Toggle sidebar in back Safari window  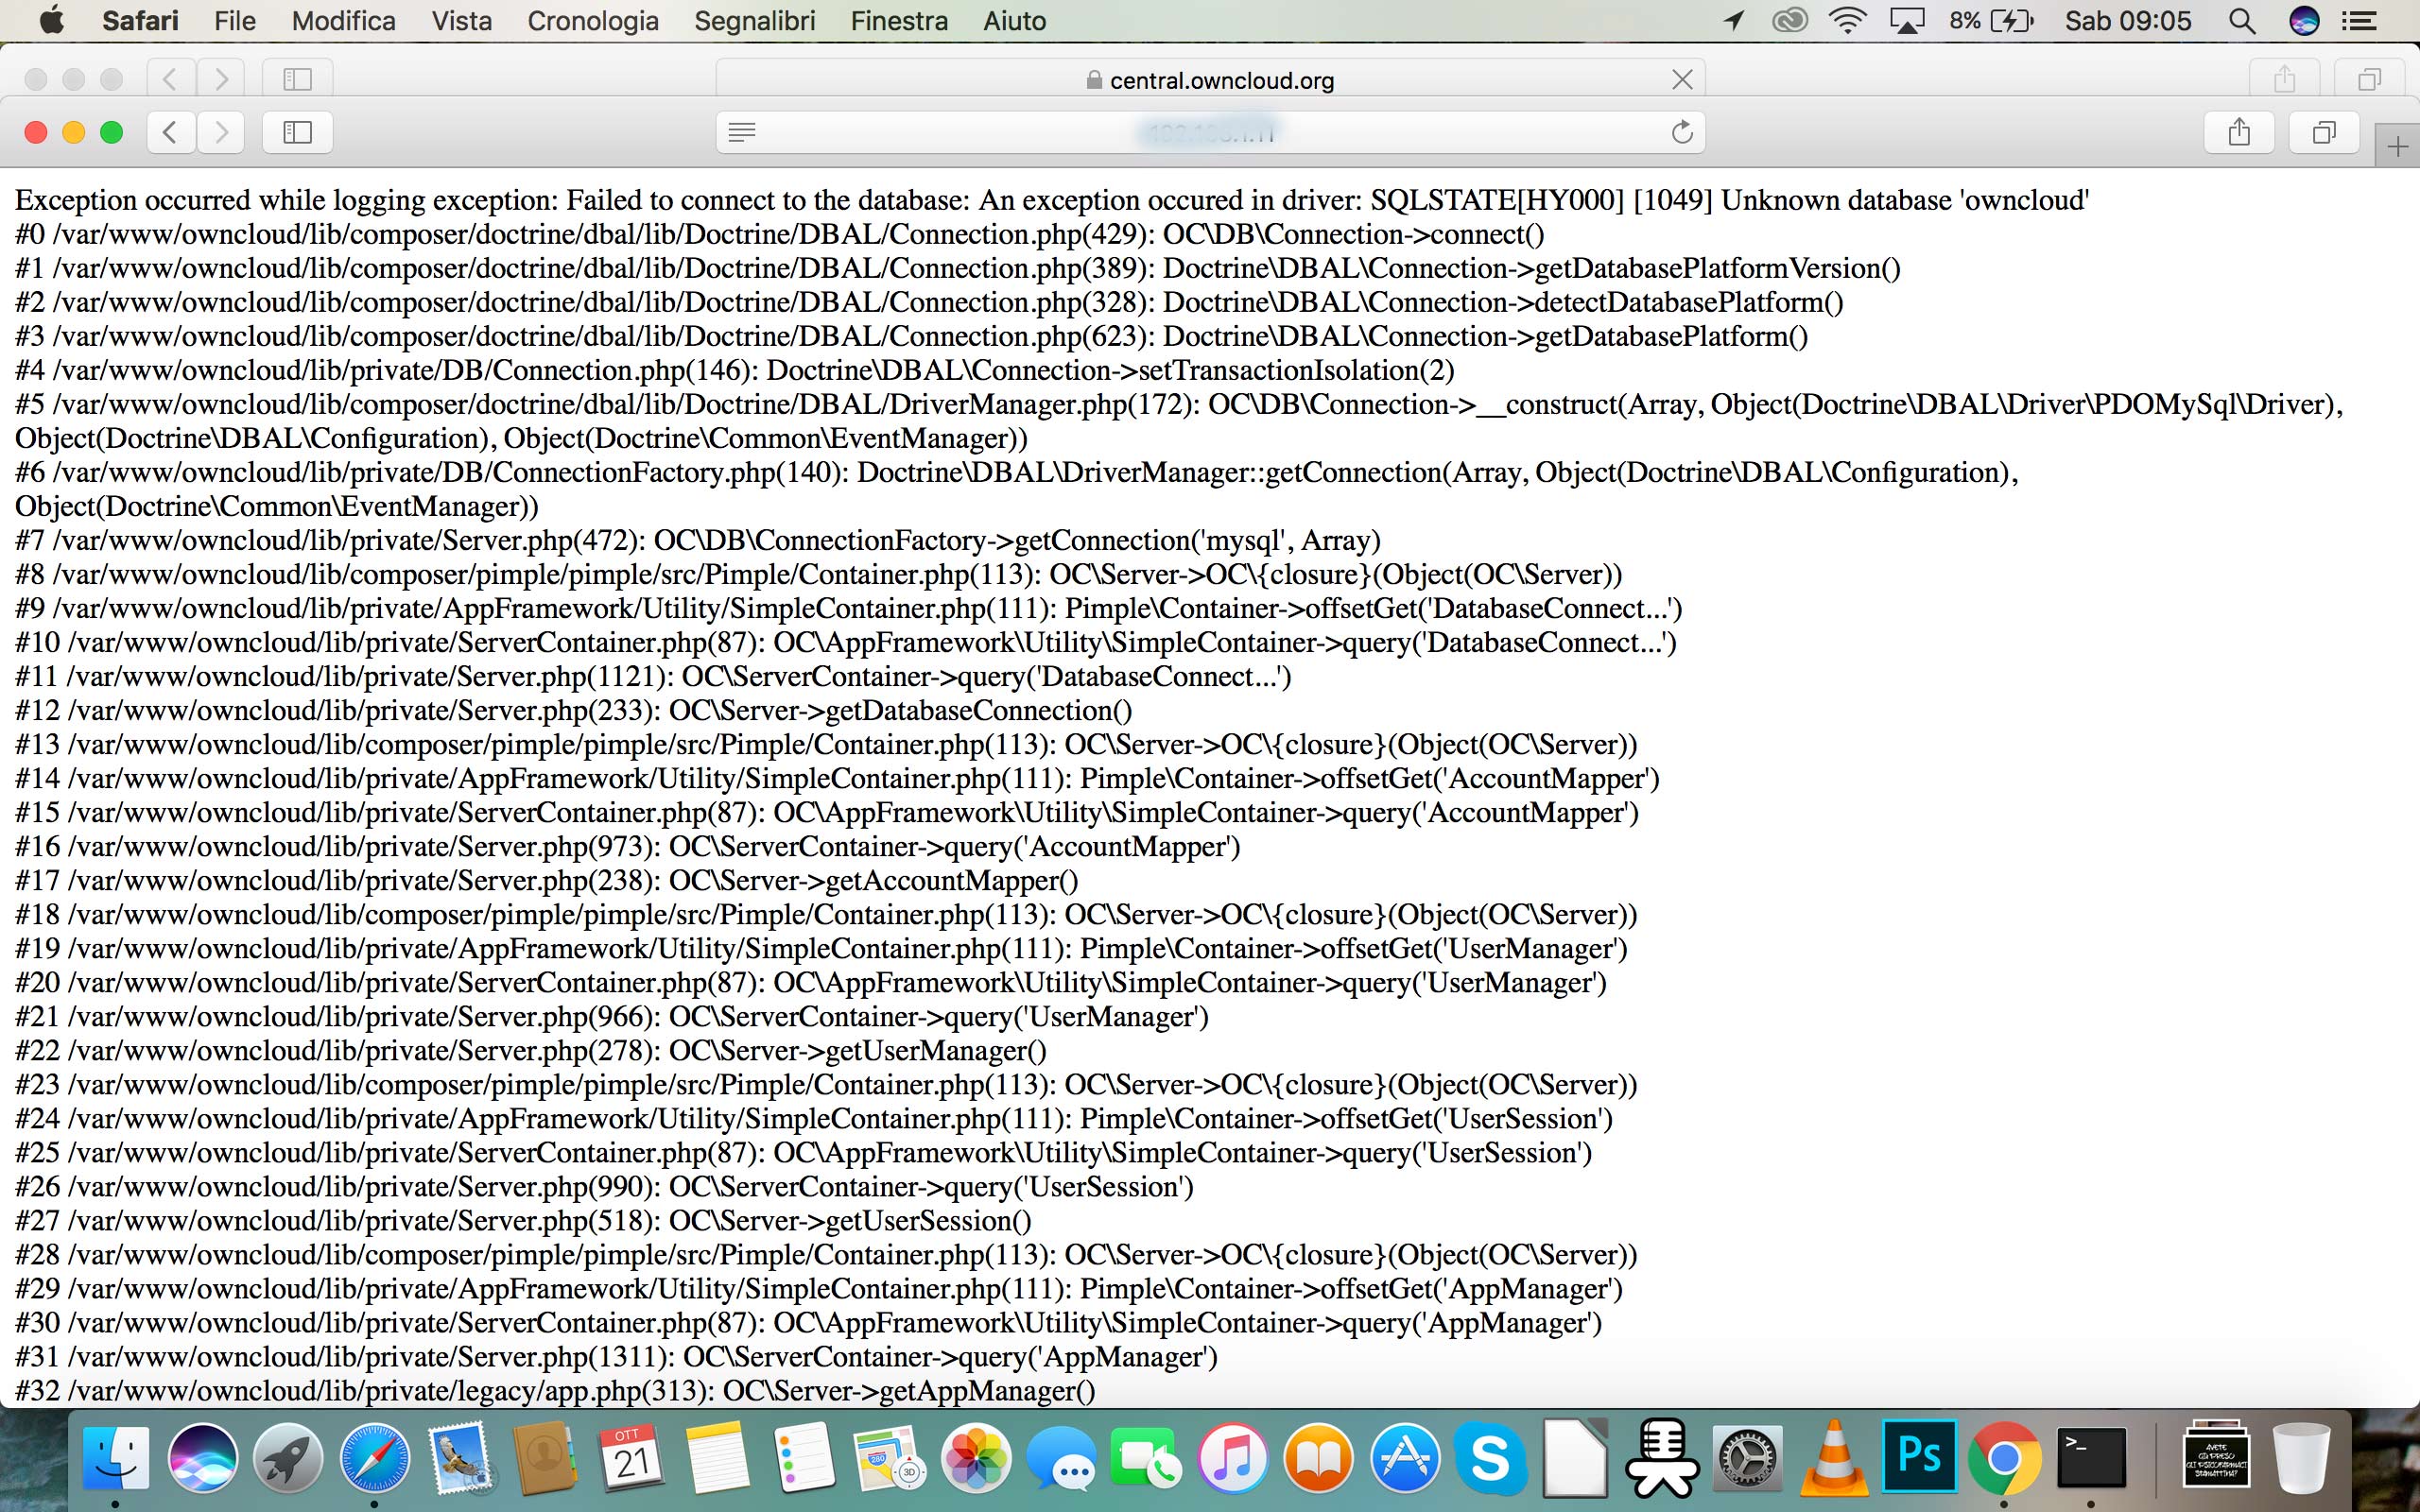coord(297,78)
